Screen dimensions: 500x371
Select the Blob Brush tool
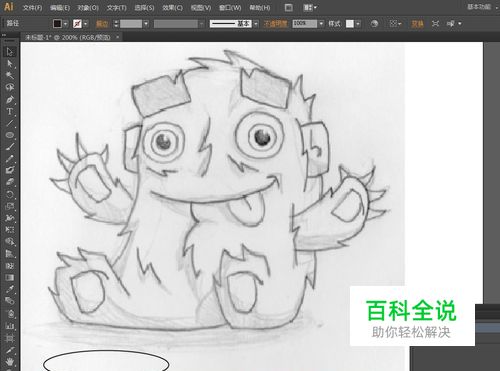click(10, 170)
